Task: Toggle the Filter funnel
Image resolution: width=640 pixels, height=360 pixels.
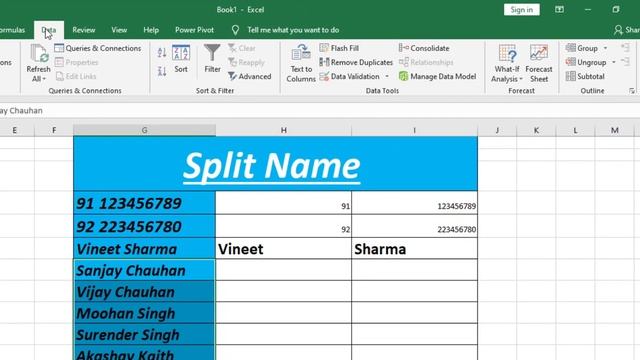Action: coord(212,59)
